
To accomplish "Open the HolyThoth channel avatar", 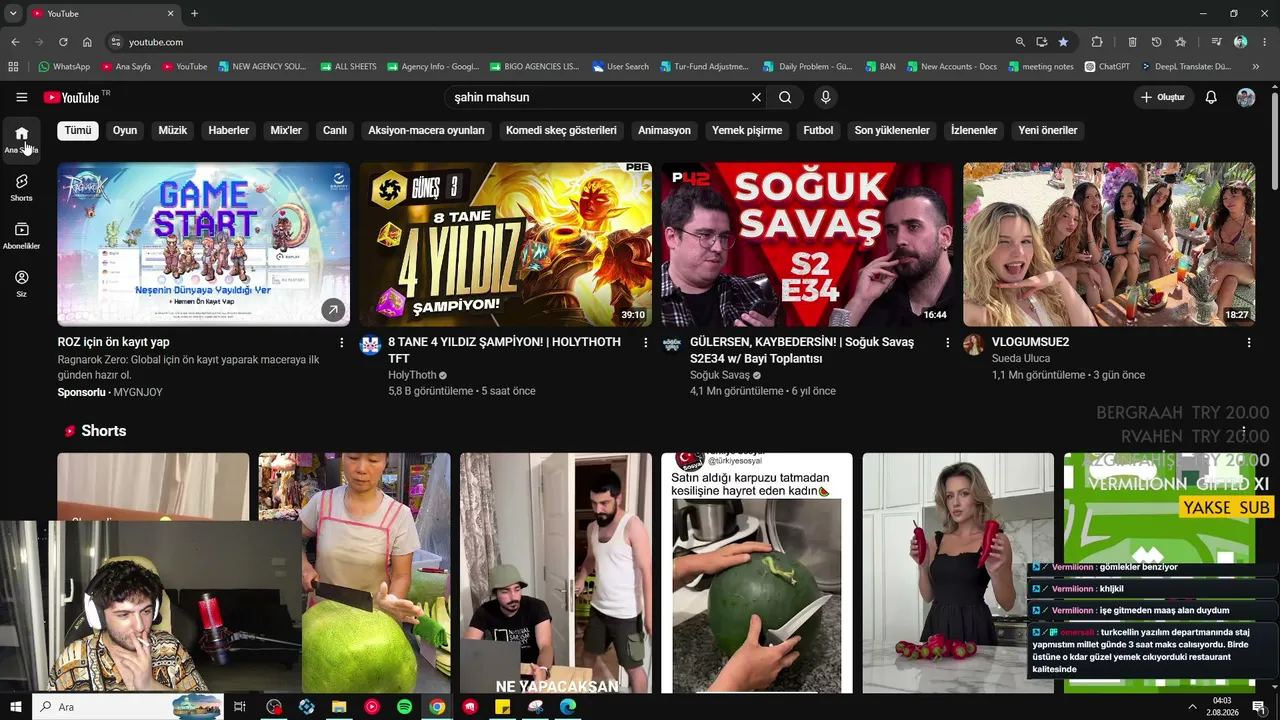I will click(370, 345).
